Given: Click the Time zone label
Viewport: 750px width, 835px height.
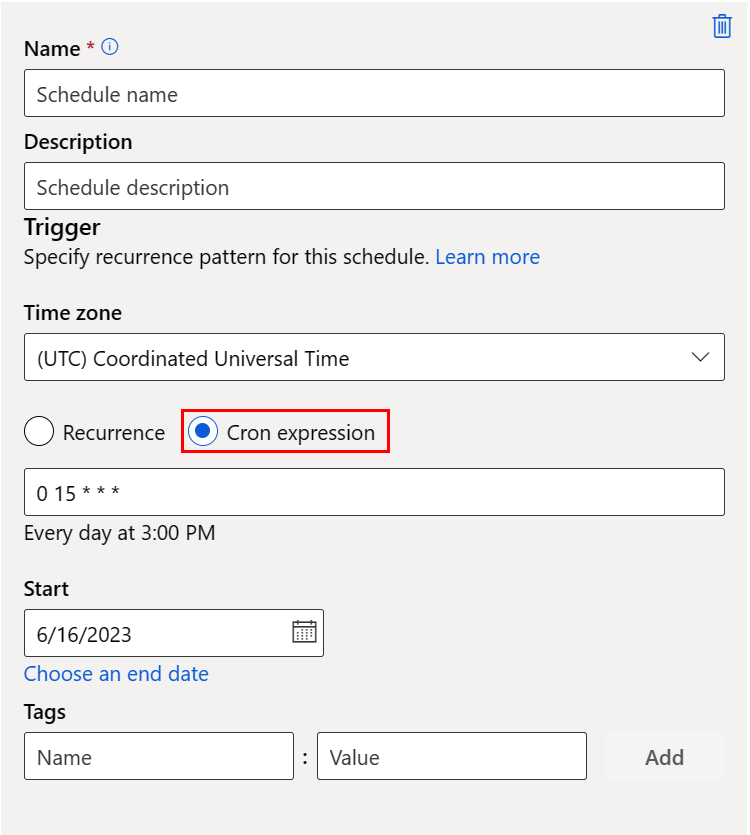Looking at the screenshot, I should [73, 313].
